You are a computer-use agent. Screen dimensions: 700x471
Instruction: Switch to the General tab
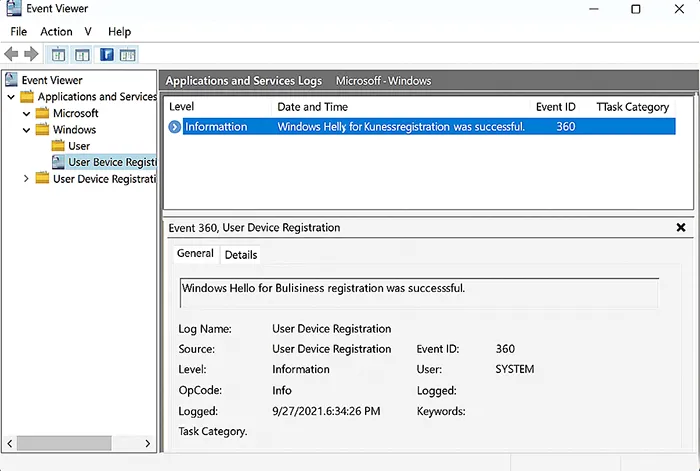pyautogui.click(x=195, y=254)
